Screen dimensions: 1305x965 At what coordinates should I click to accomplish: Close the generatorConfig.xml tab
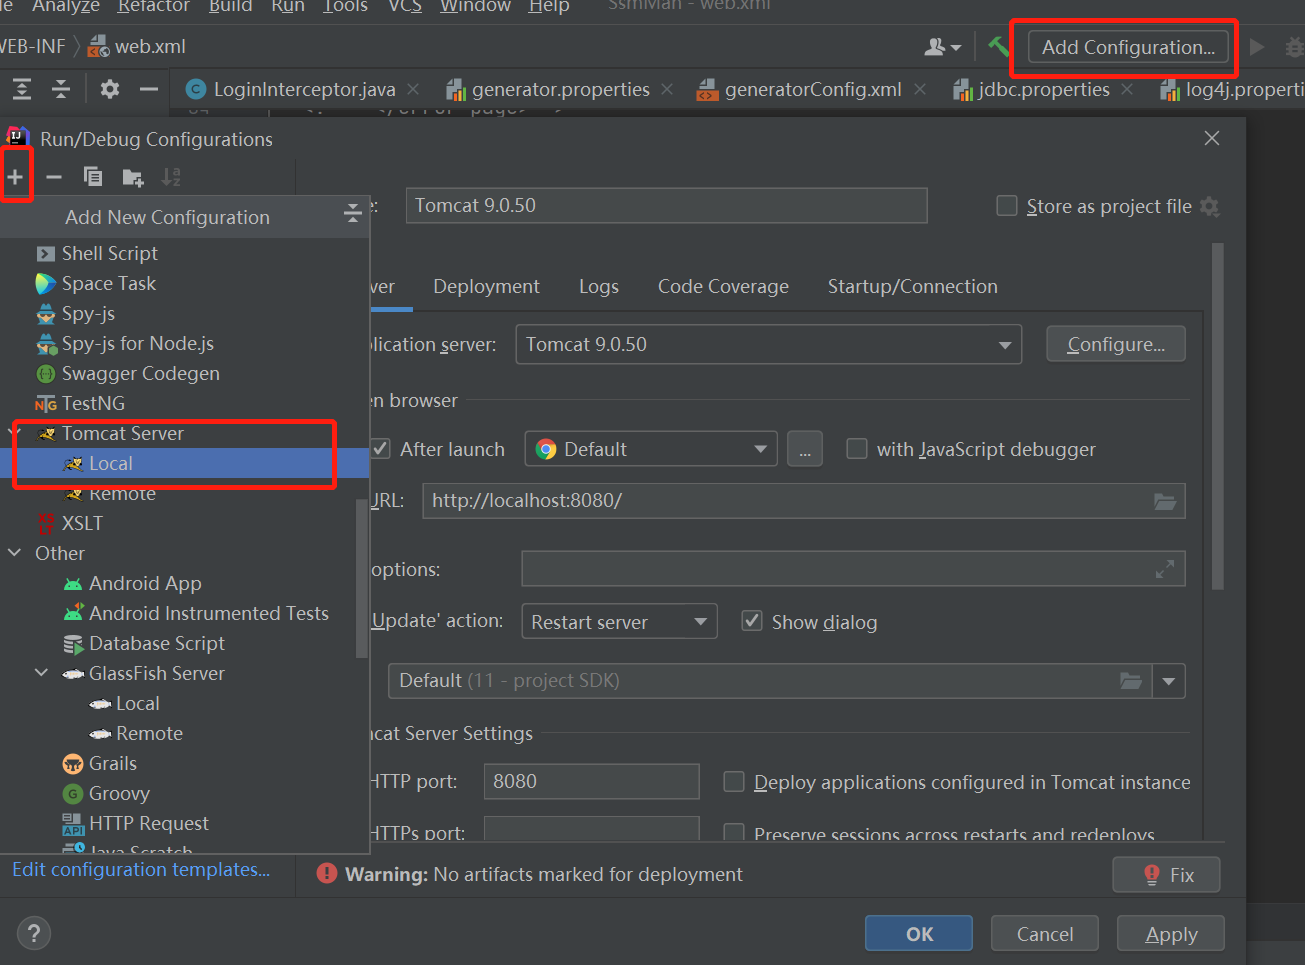click(920, 89)
